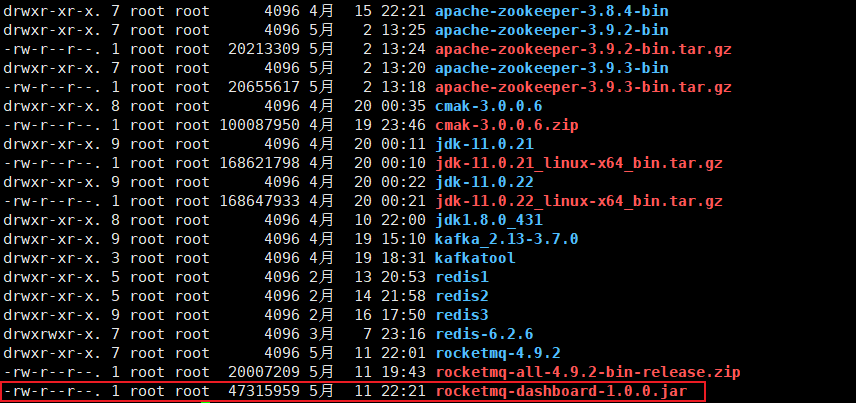Select the kafka_2.13-3.7.0 directory name
The height and width of the screenshot is (403, 856).
pyautogui.click(x=507, y=239)
